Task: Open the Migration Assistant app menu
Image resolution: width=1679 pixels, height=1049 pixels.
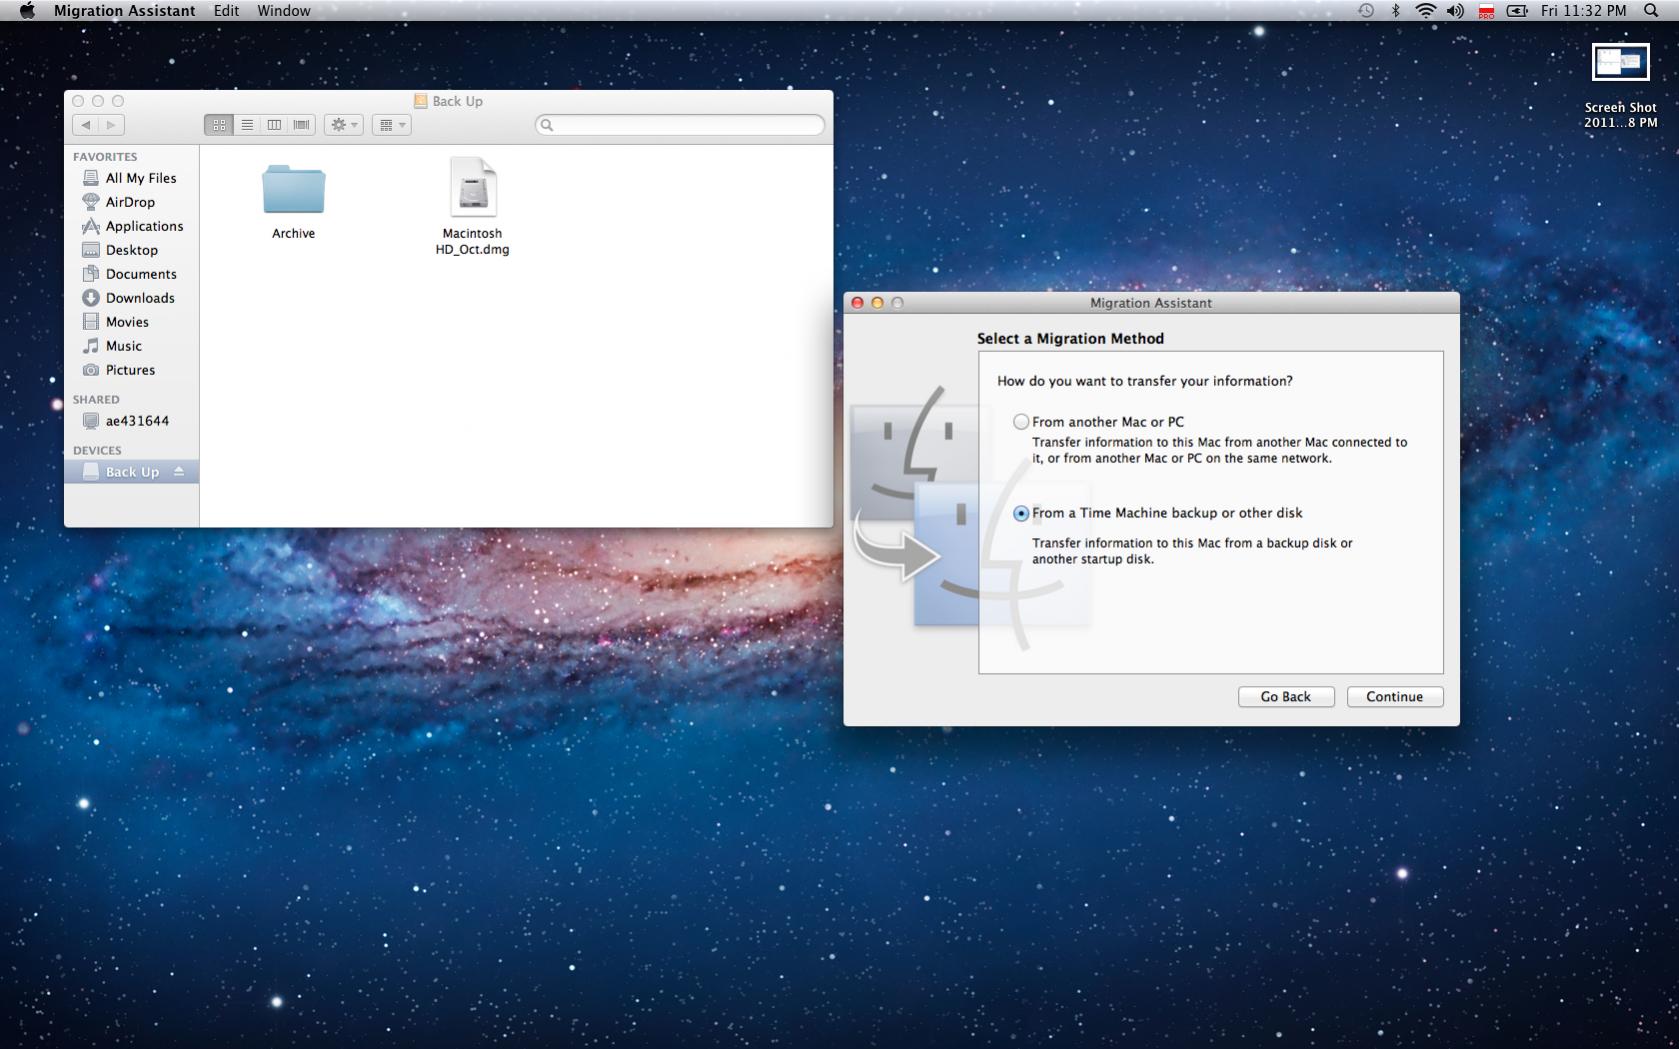Action: coord(124,11)
